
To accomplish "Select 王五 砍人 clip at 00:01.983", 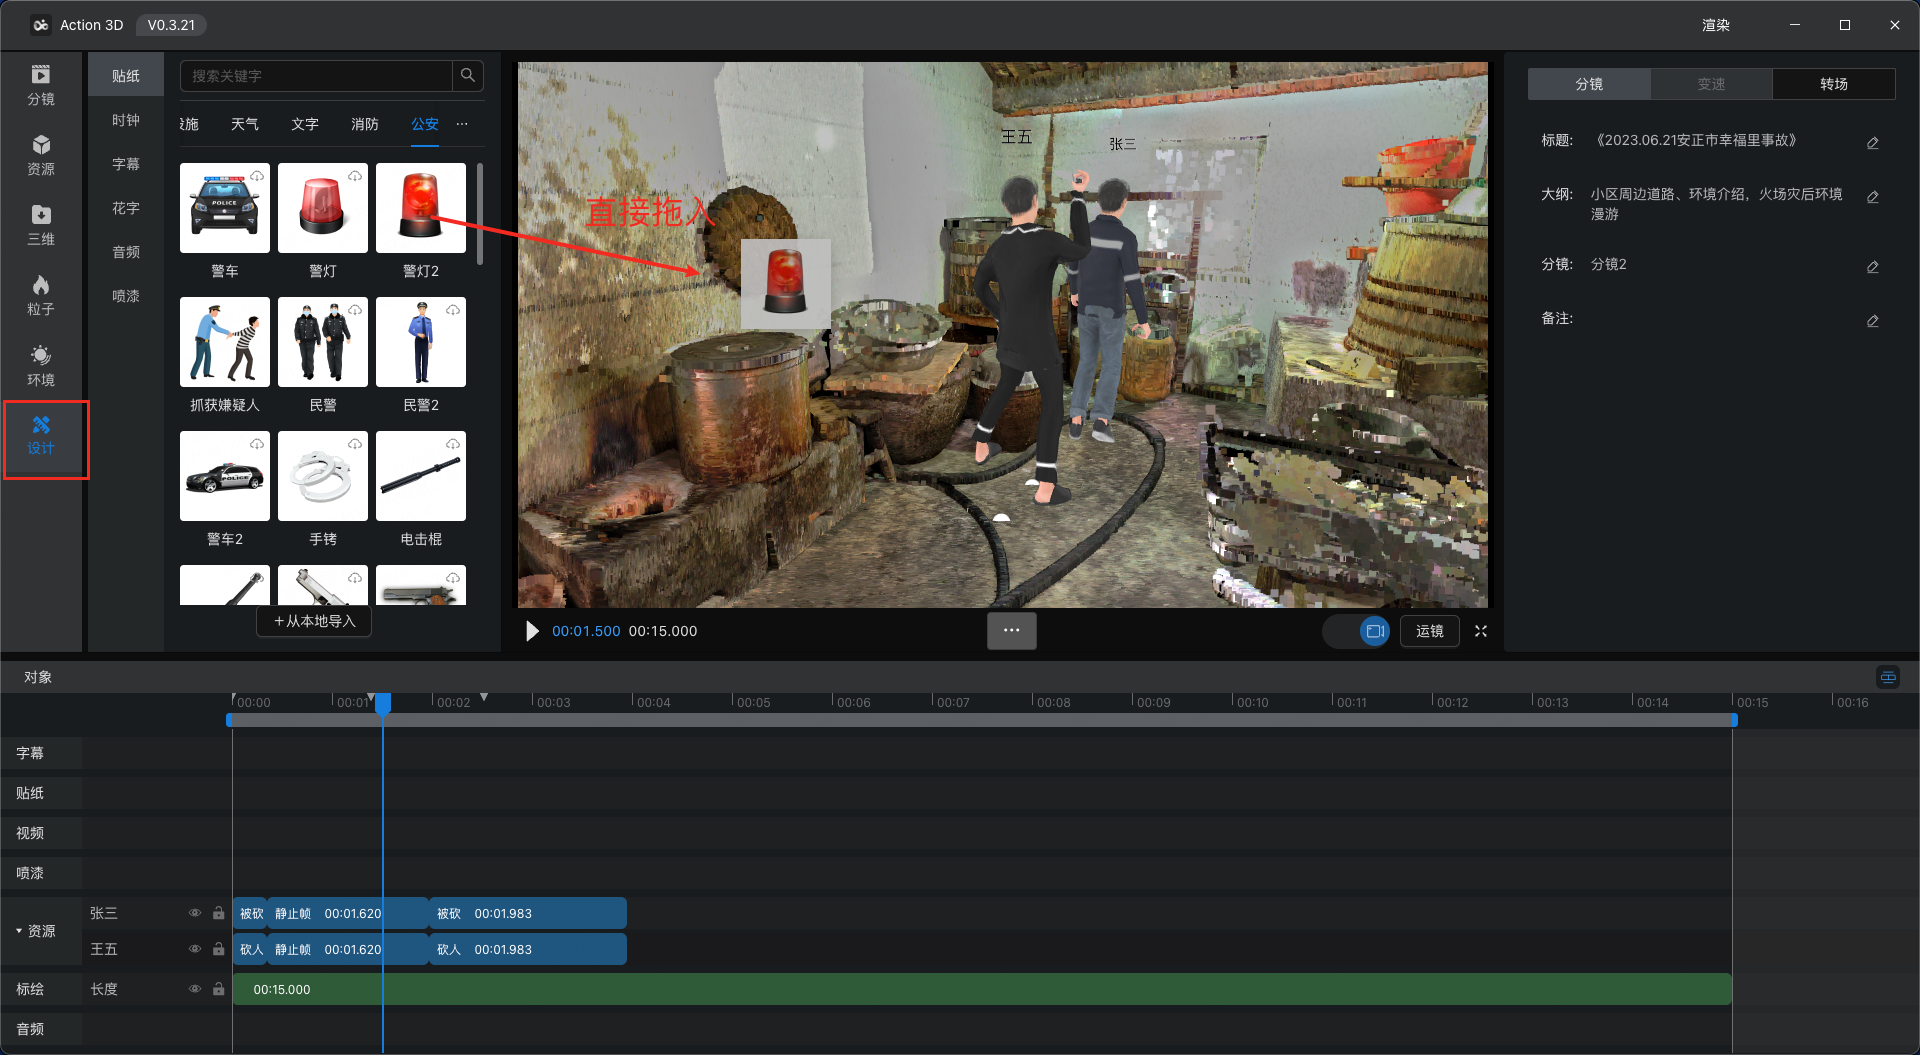I will (x=528, y=949).
